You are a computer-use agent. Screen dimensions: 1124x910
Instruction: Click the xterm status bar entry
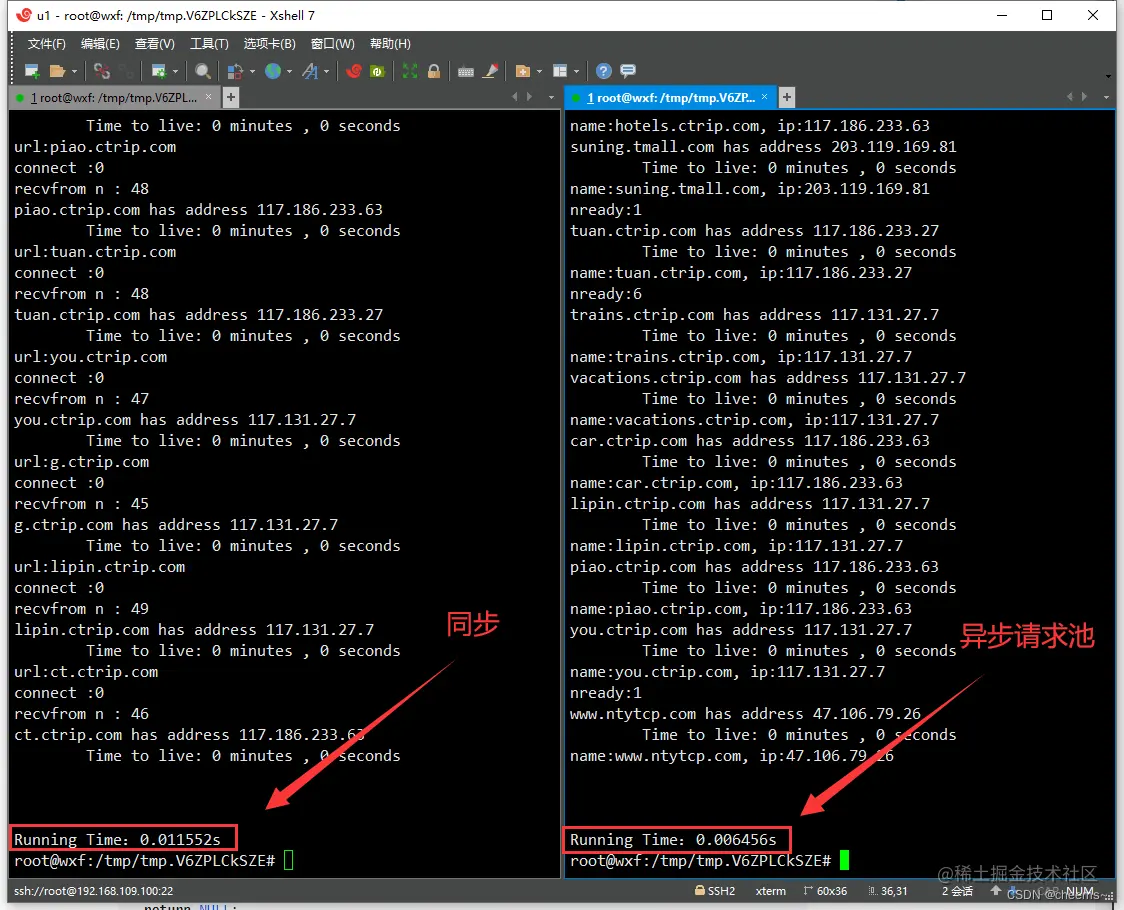(771, 891)
